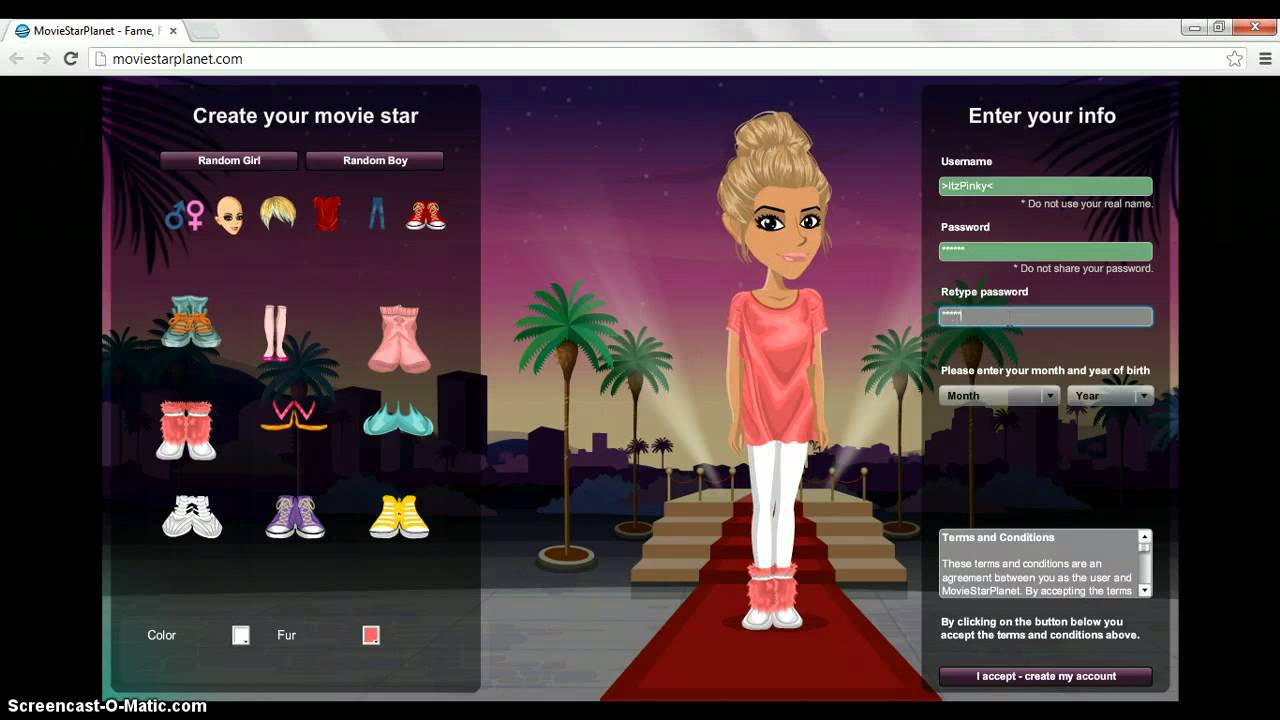Pick the white Color swatch
This screenshot has width=1280, height=720.
click(241, 635)
